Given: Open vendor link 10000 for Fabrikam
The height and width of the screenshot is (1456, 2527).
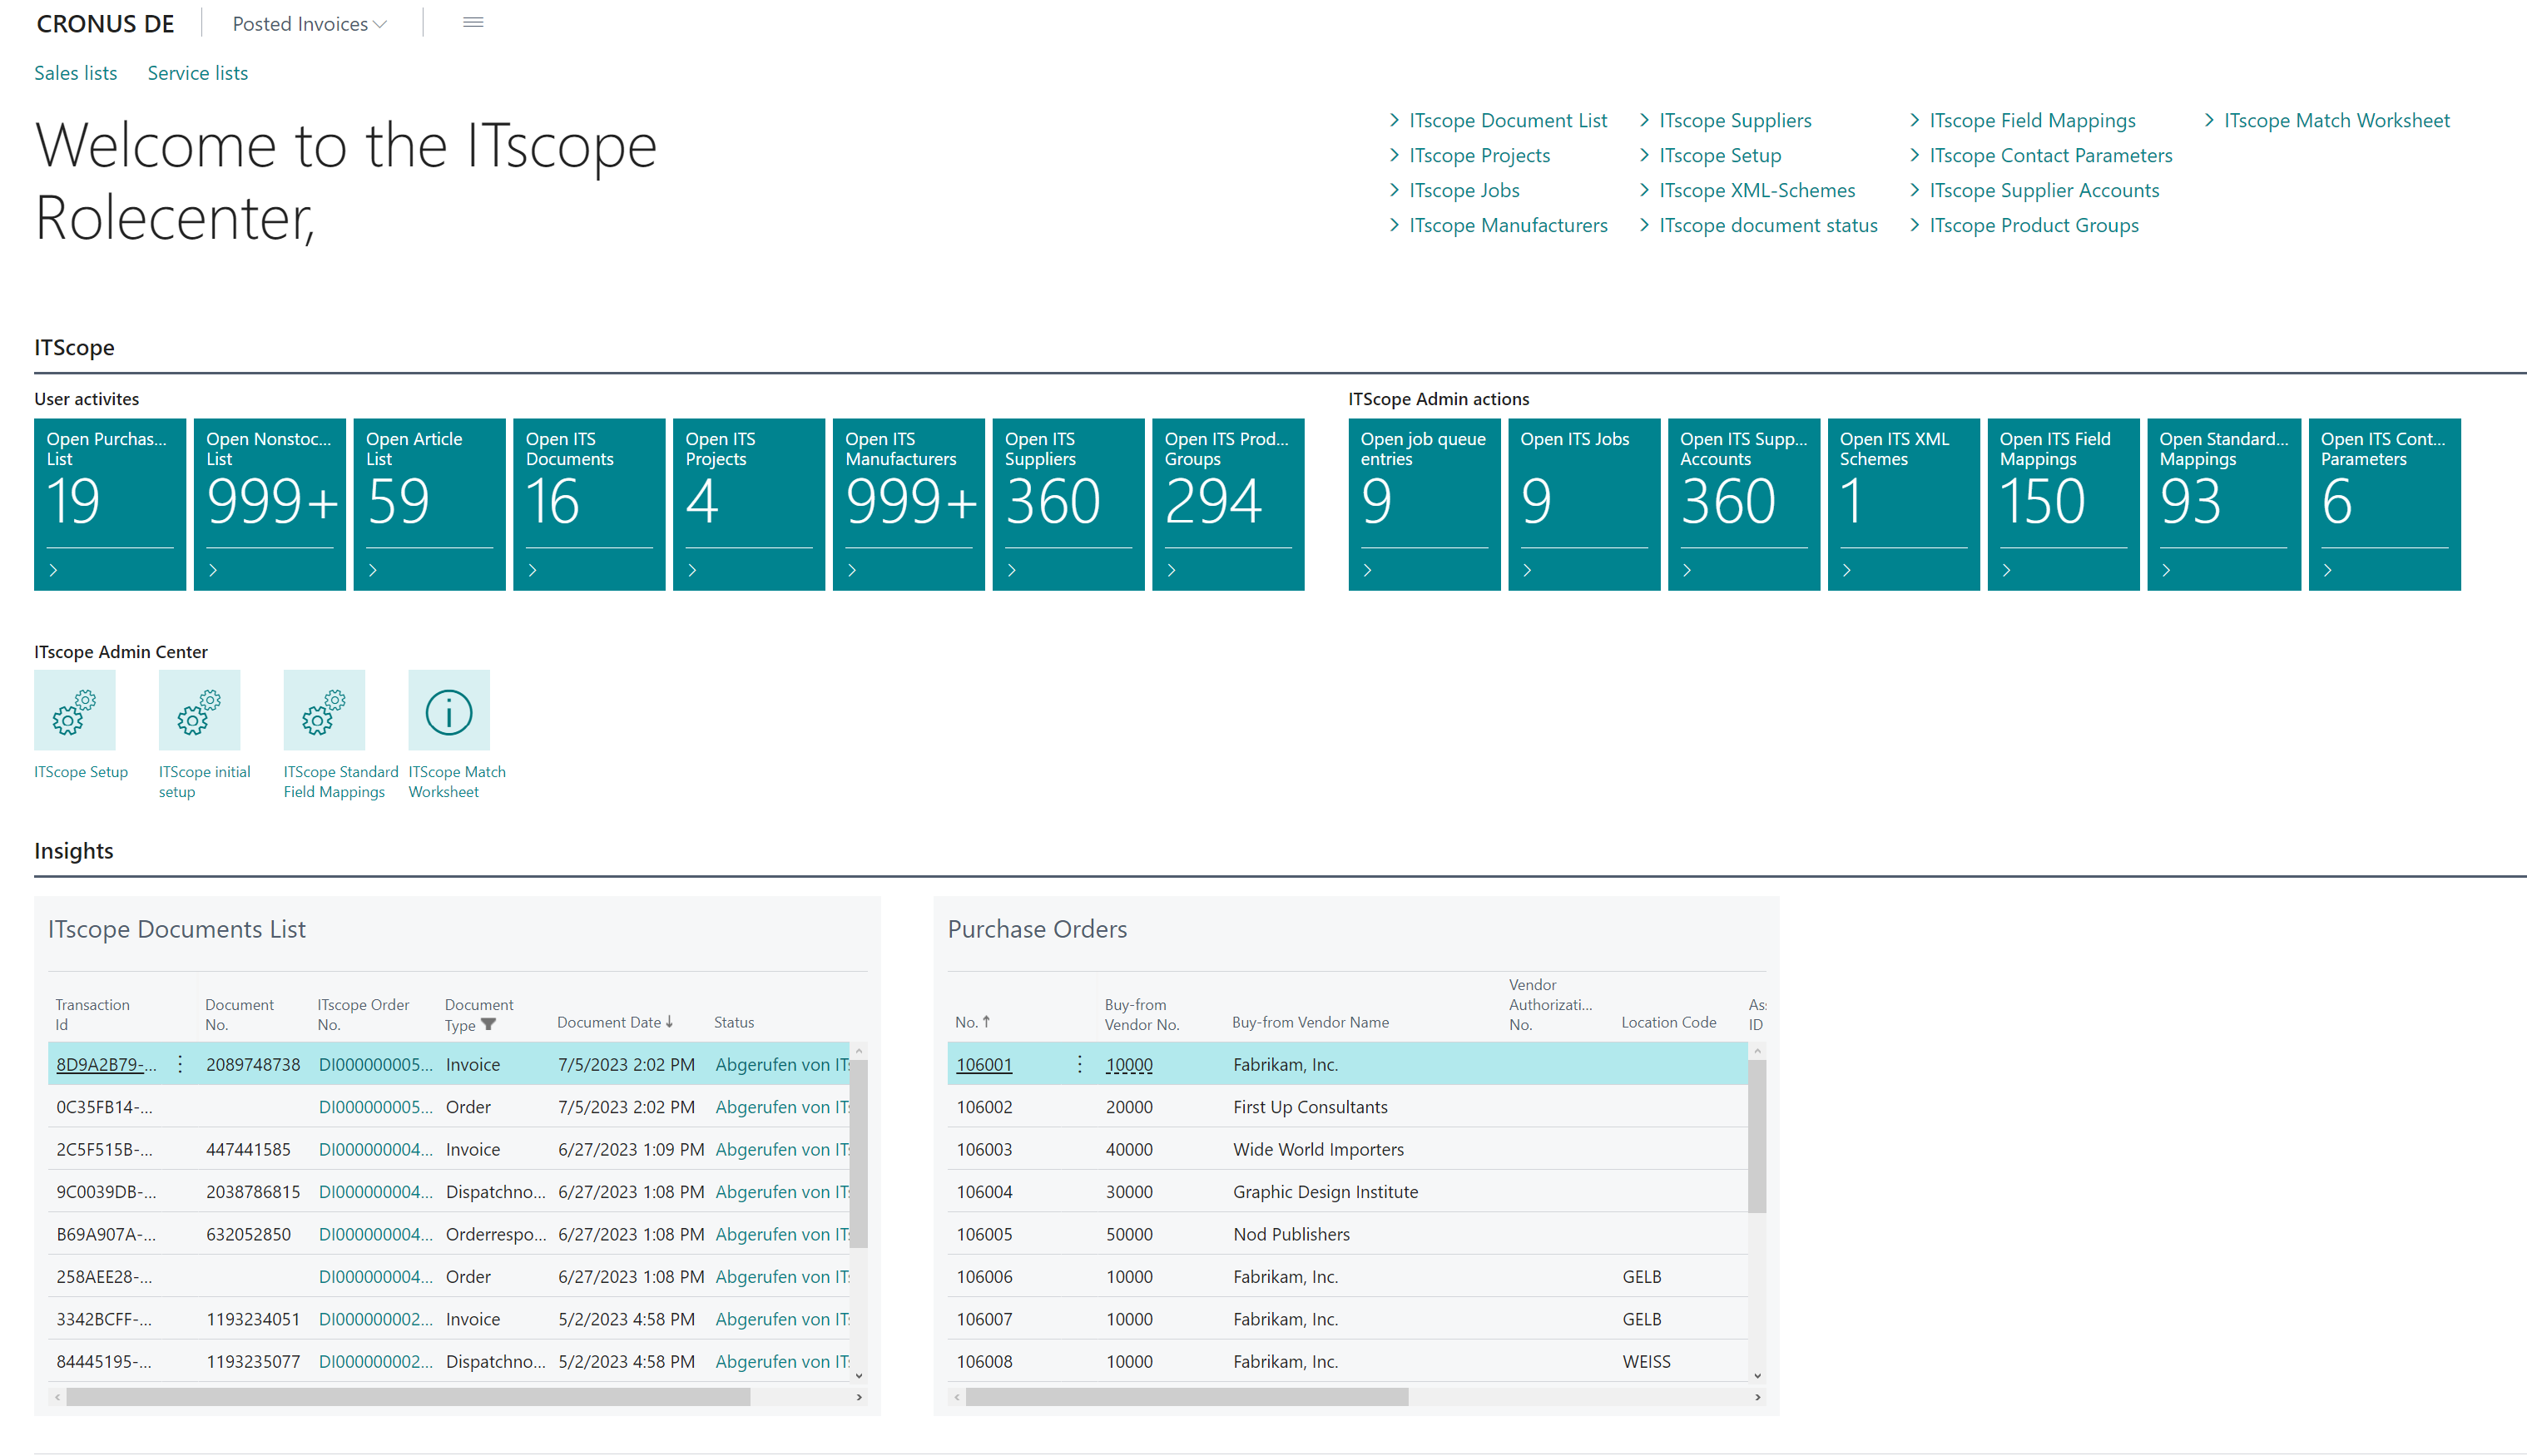Looking at the screenshot, I should pyautogui.click(x=1128, y=1064).
